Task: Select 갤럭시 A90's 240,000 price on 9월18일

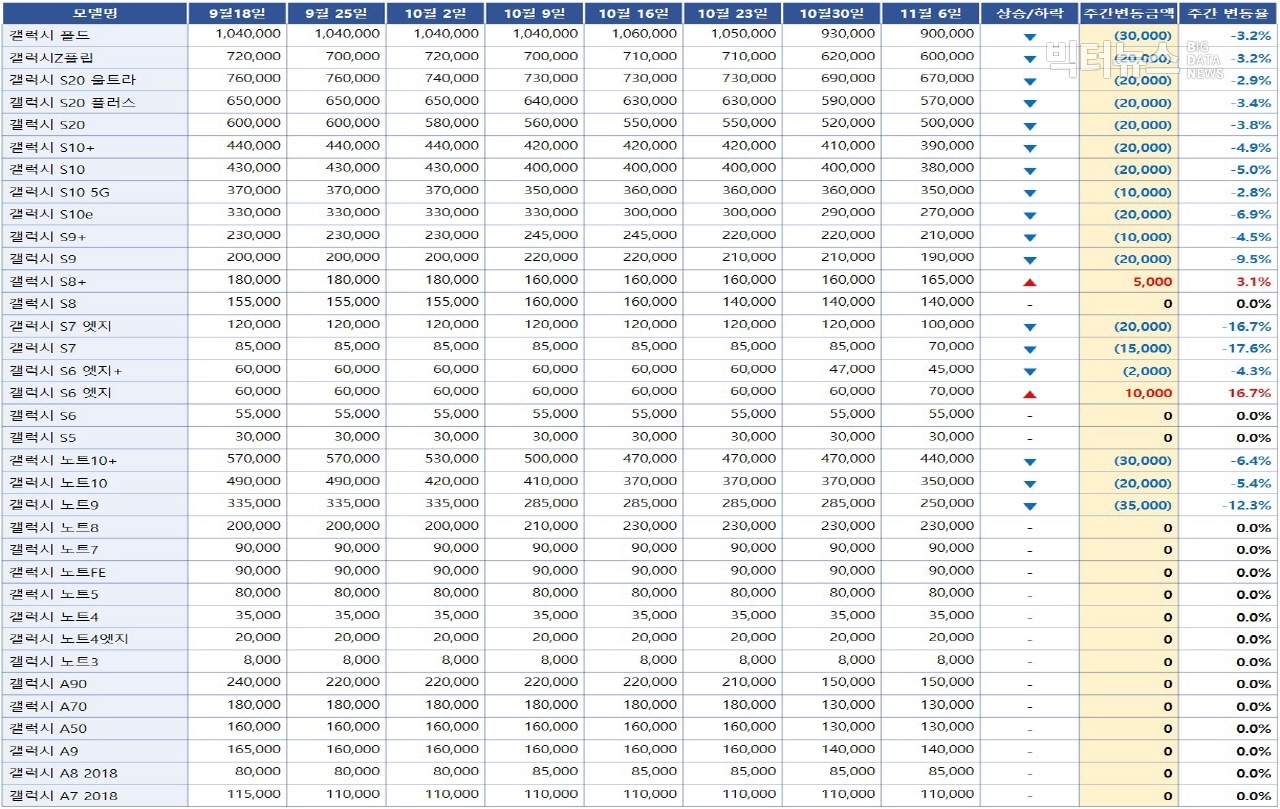Action: (254, 683)
